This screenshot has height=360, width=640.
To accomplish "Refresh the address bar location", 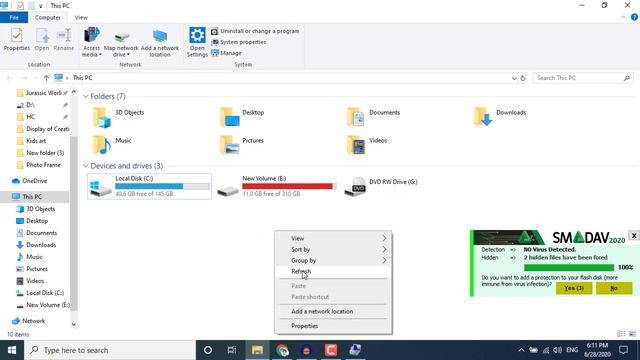I will click(523, 78).
